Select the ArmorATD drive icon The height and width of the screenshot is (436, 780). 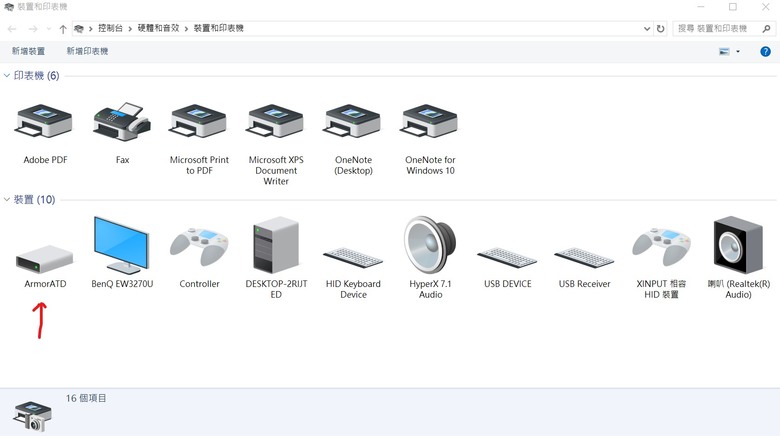(44, 259)
